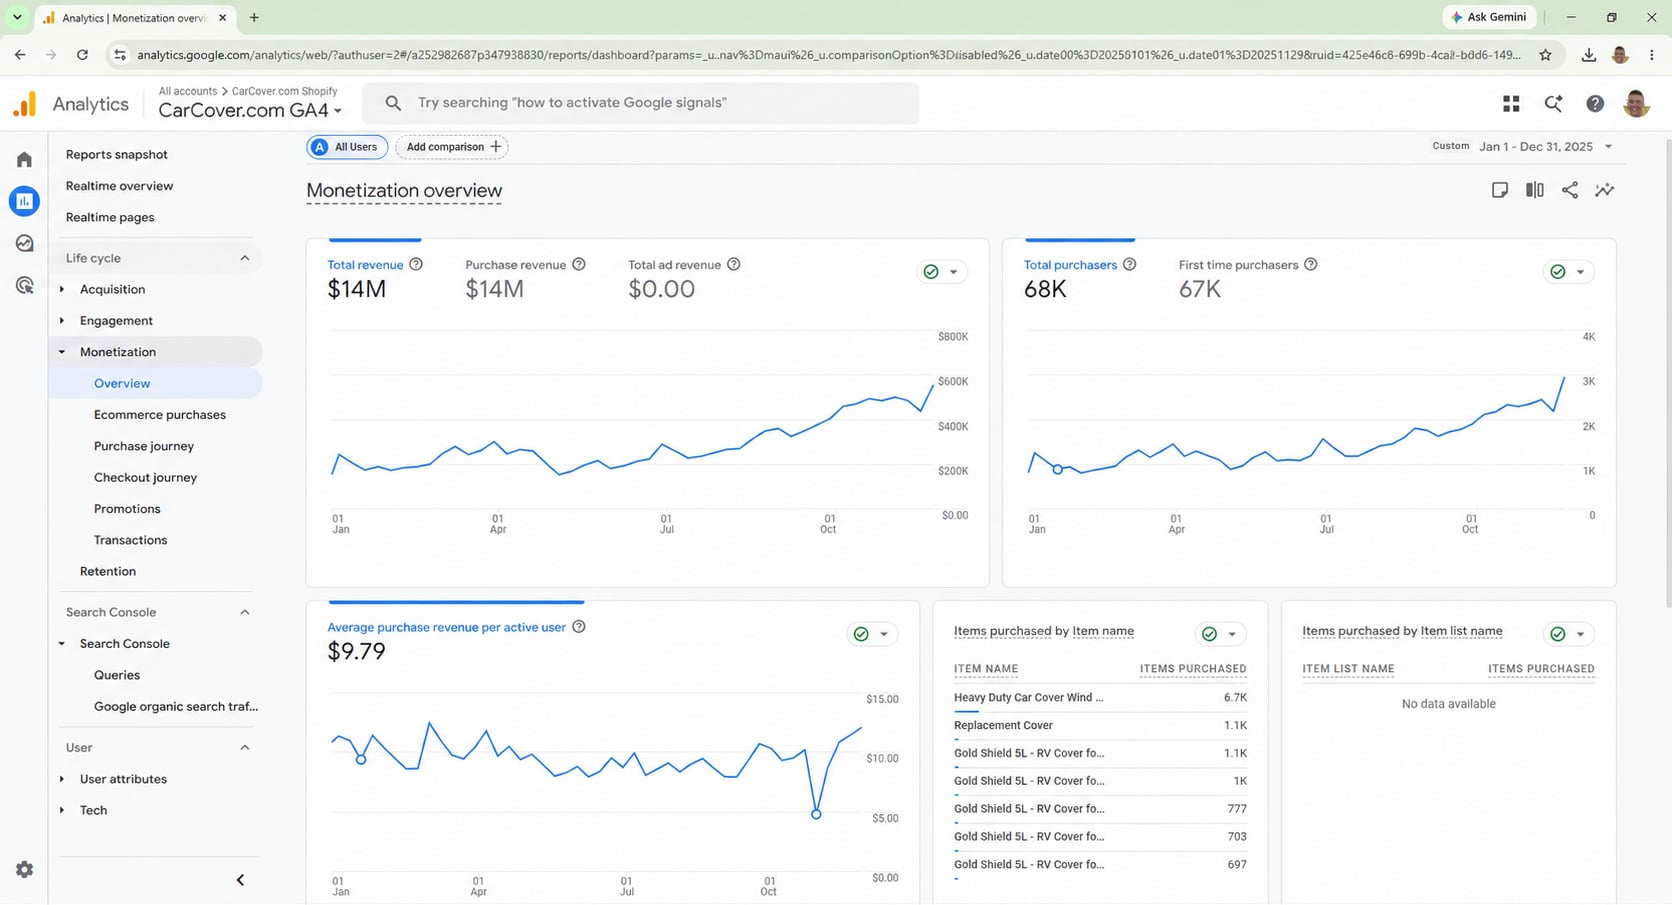Collapse the User section
The height and width of the screenshot is (905, 1672).
tap(245, 747)
